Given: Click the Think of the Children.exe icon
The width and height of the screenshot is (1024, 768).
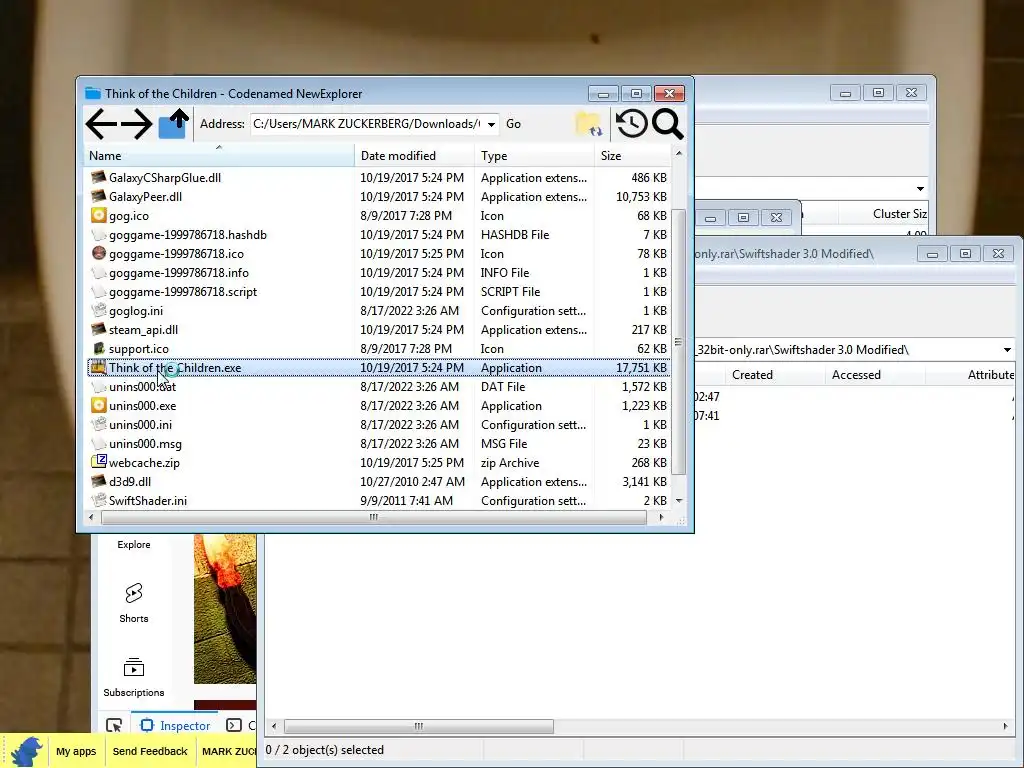Looking at the screenshot, I should click(x=99, y=367).
